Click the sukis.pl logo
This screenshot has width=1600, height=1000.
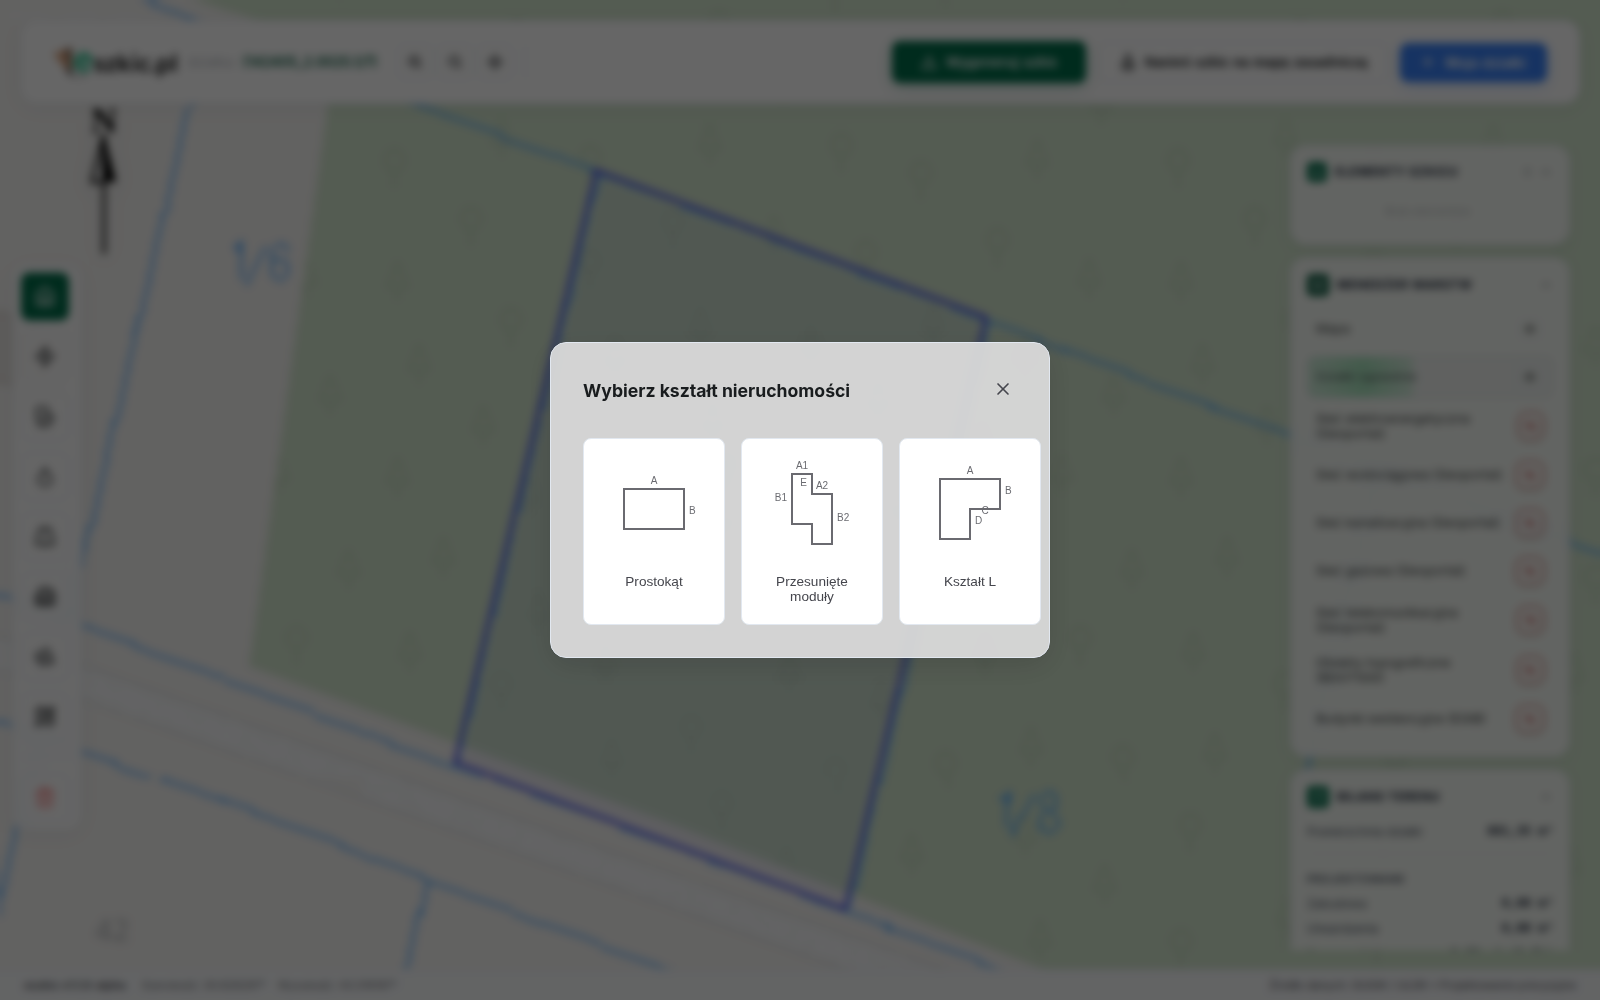click(x=117, y=63)
